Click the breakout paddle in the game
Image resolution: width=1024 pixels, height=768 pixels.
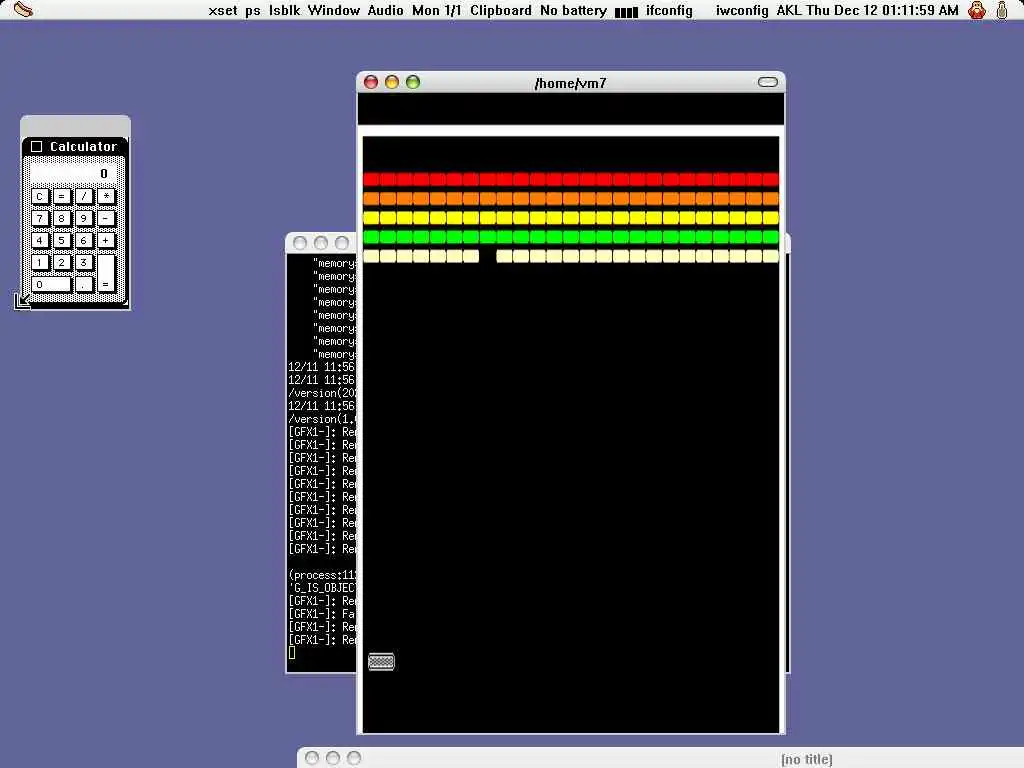click(381, 662)
